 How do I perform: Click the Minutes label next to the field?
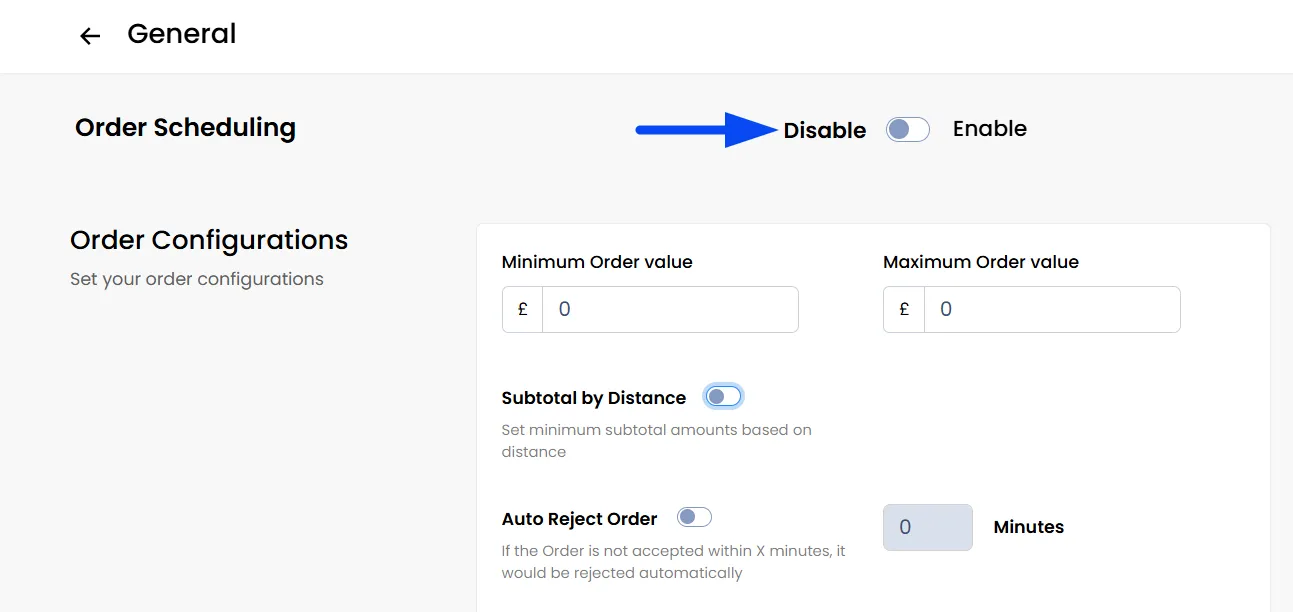pyautogui.click(x=1028, y=527)
